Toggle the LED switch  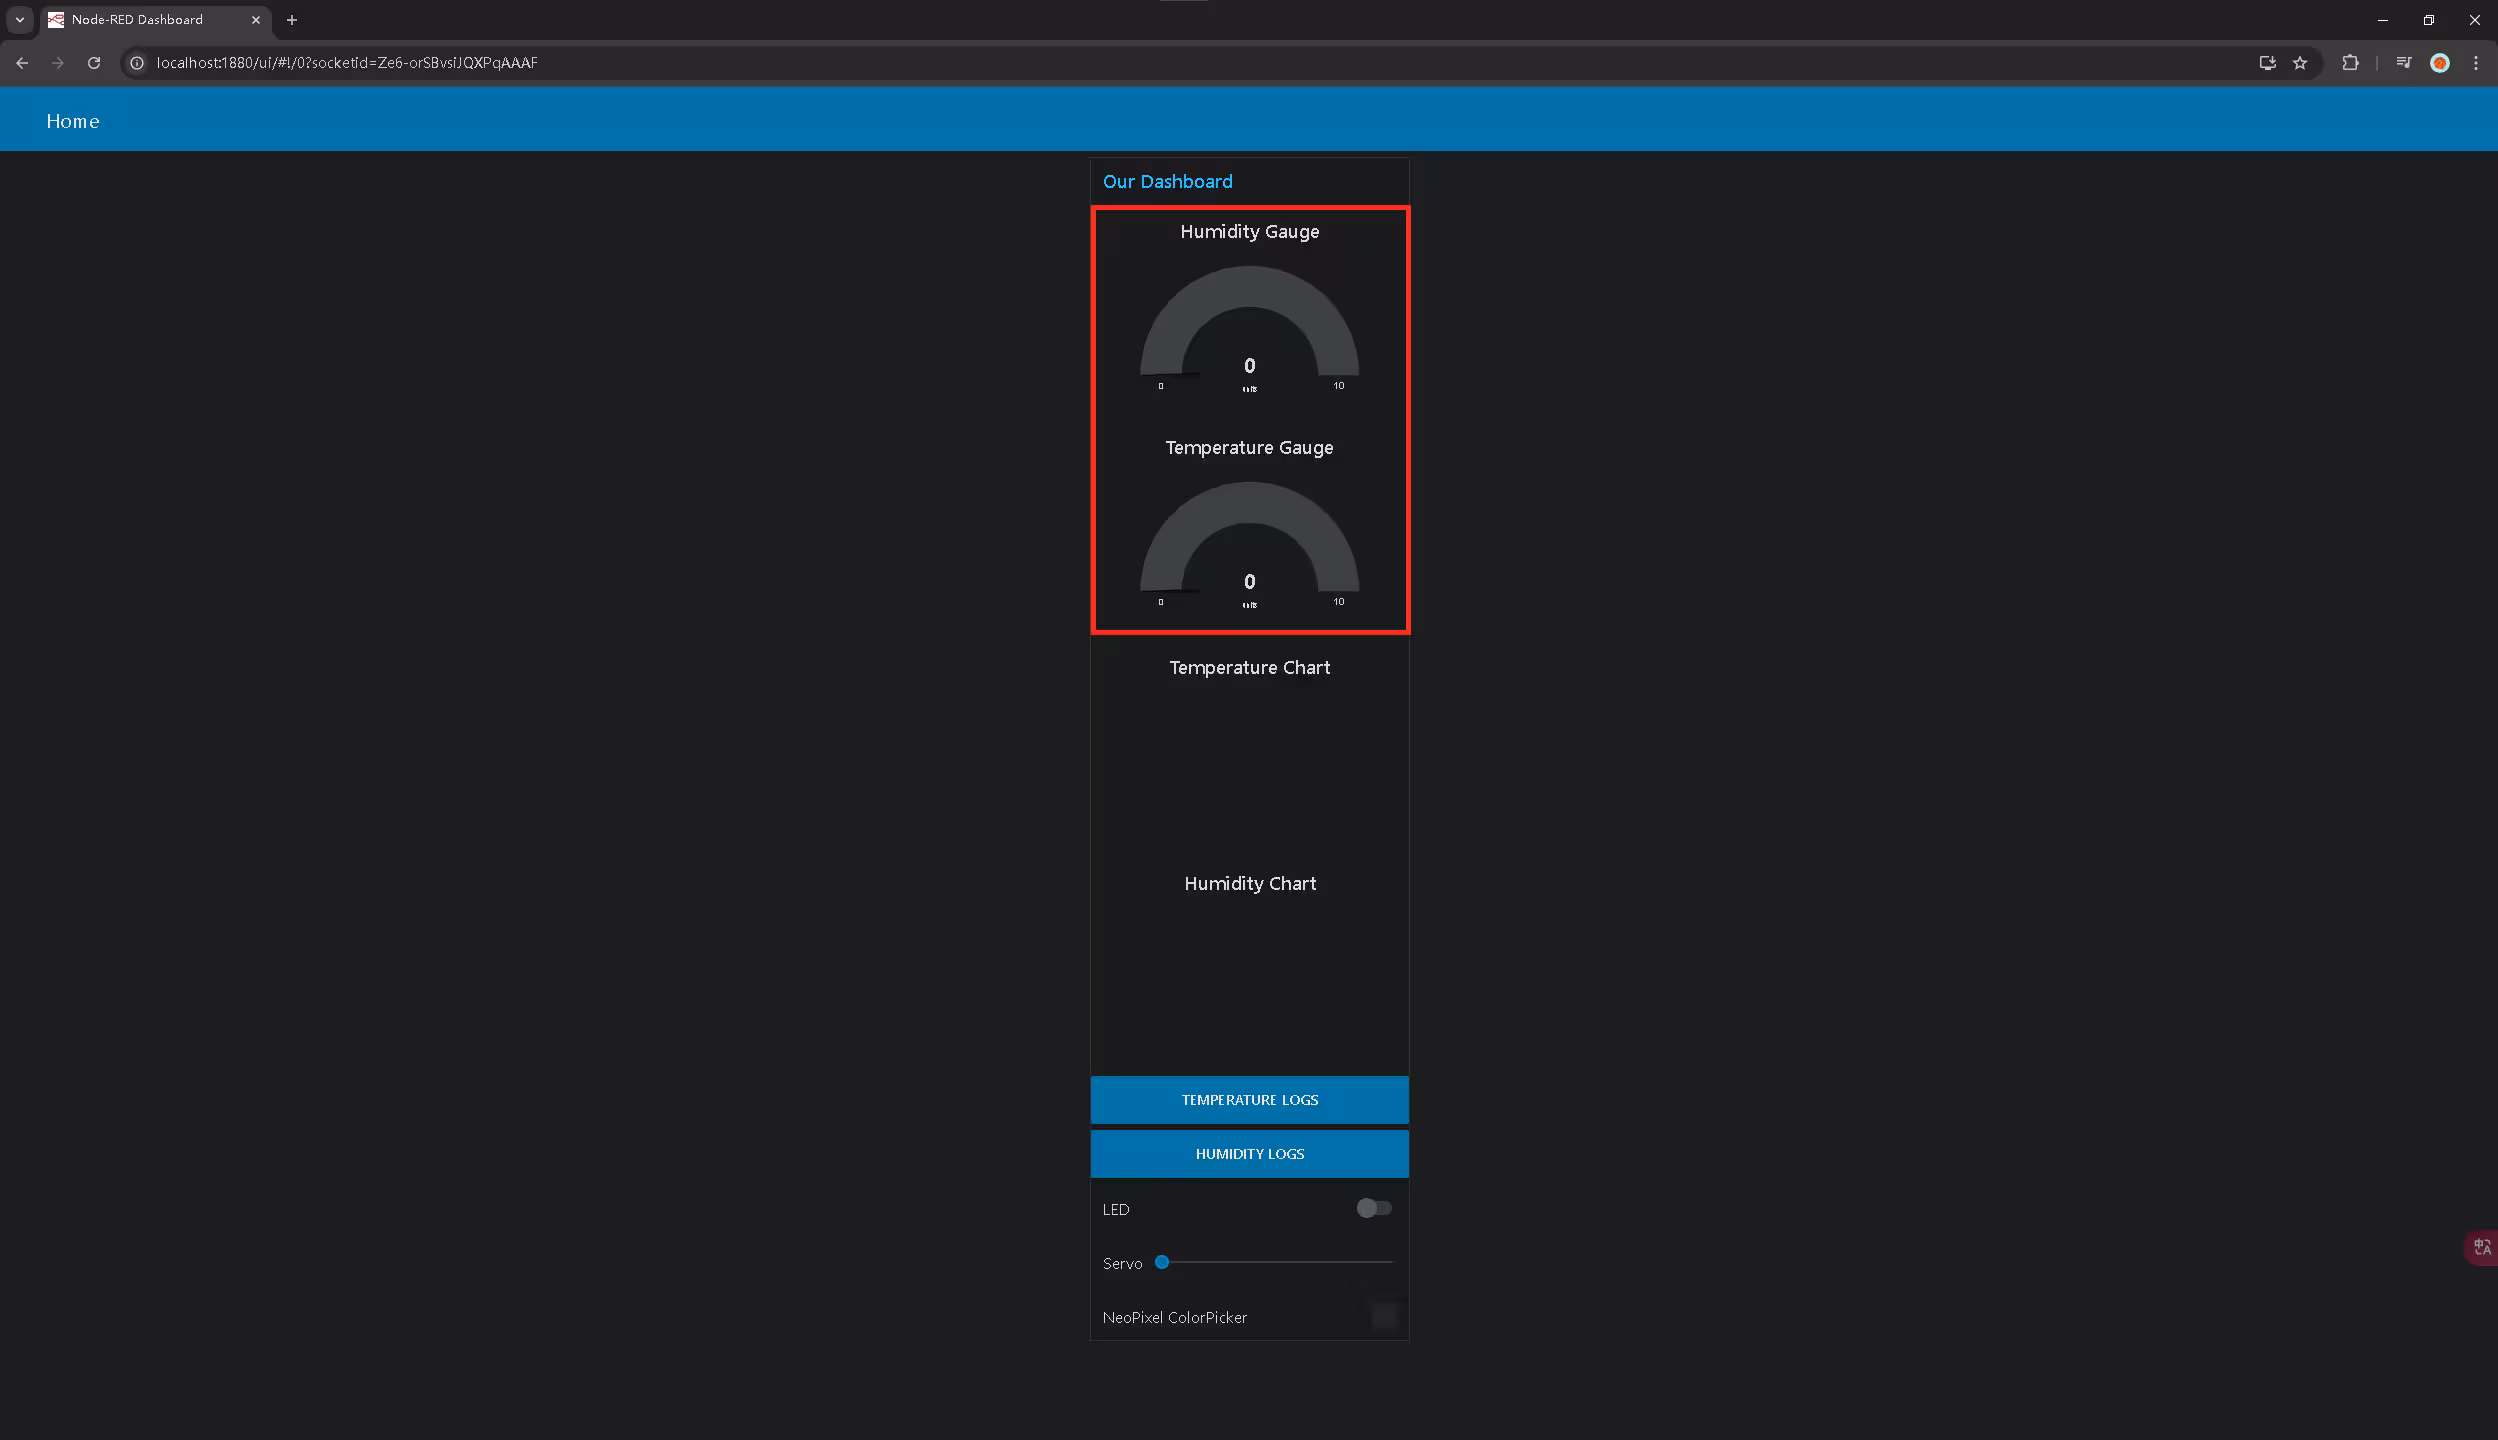1374,1208
